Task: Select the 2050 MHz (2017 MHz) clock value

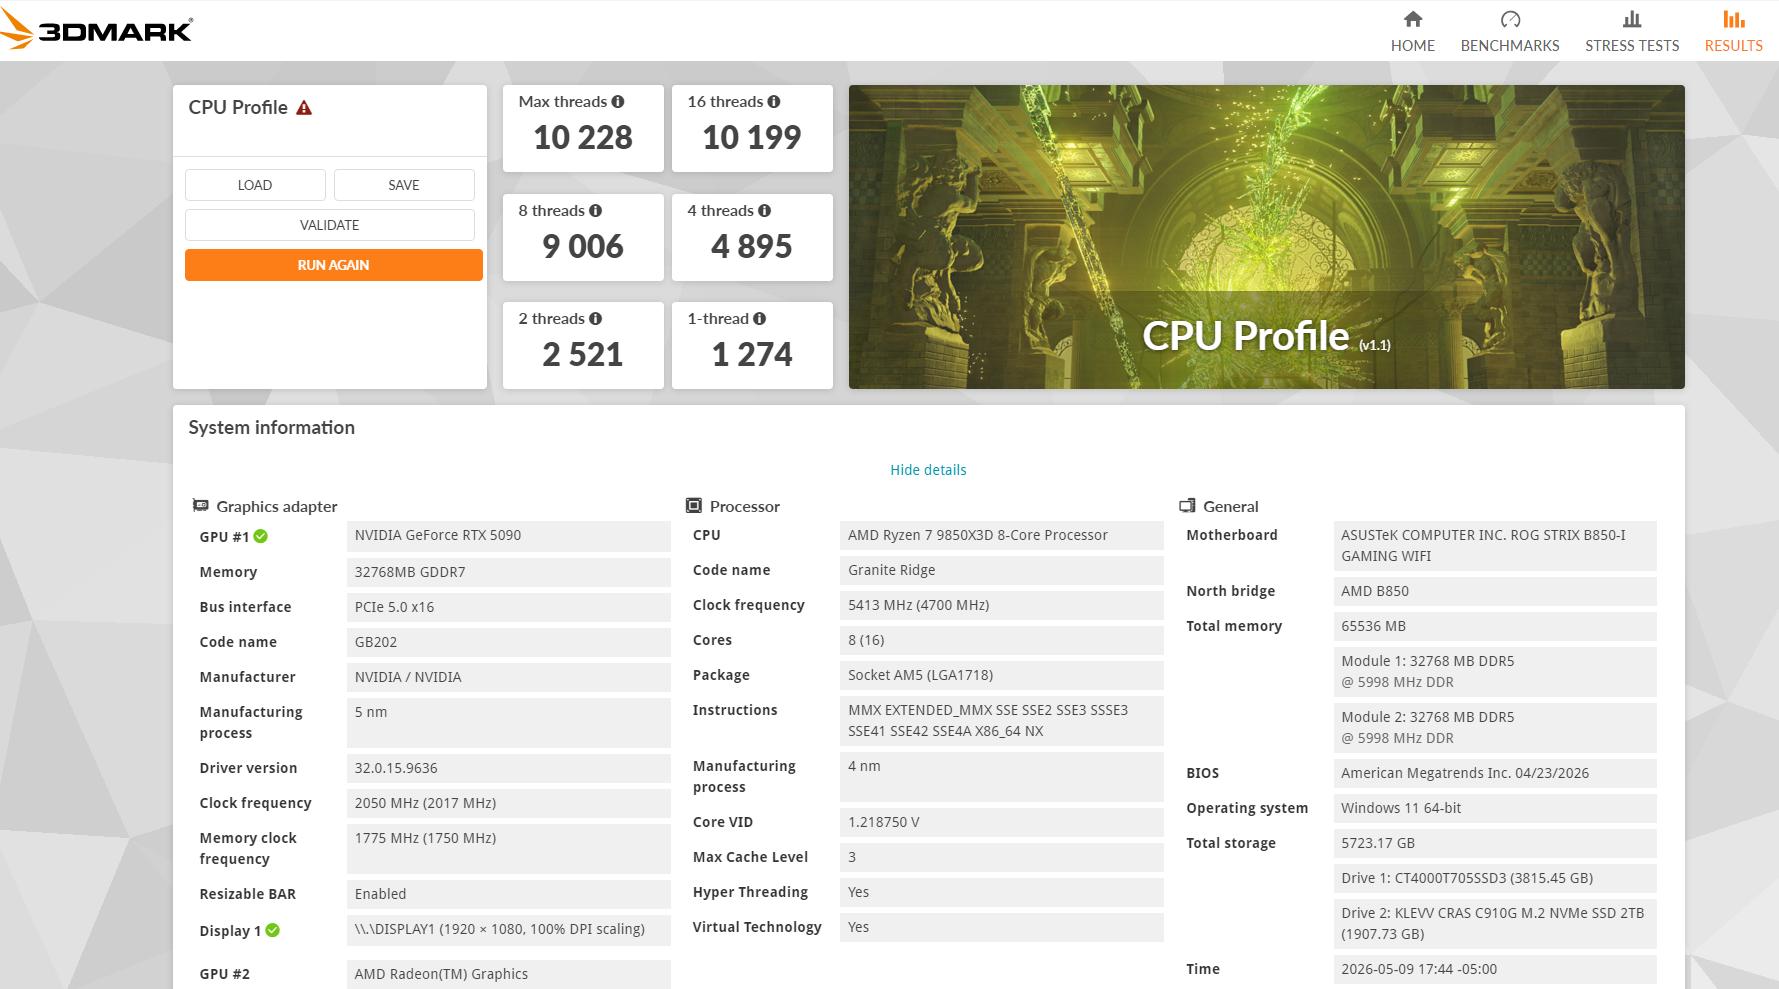Action: (x=509, y=803)
